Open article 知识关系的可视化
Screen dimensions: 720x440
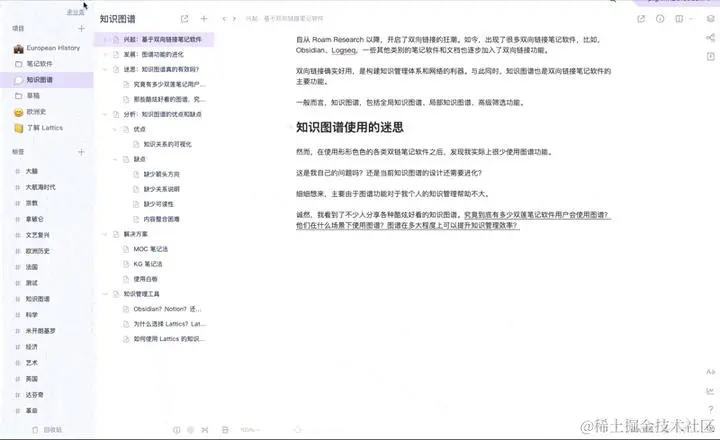pyautogui.click(x=168, y=144)
